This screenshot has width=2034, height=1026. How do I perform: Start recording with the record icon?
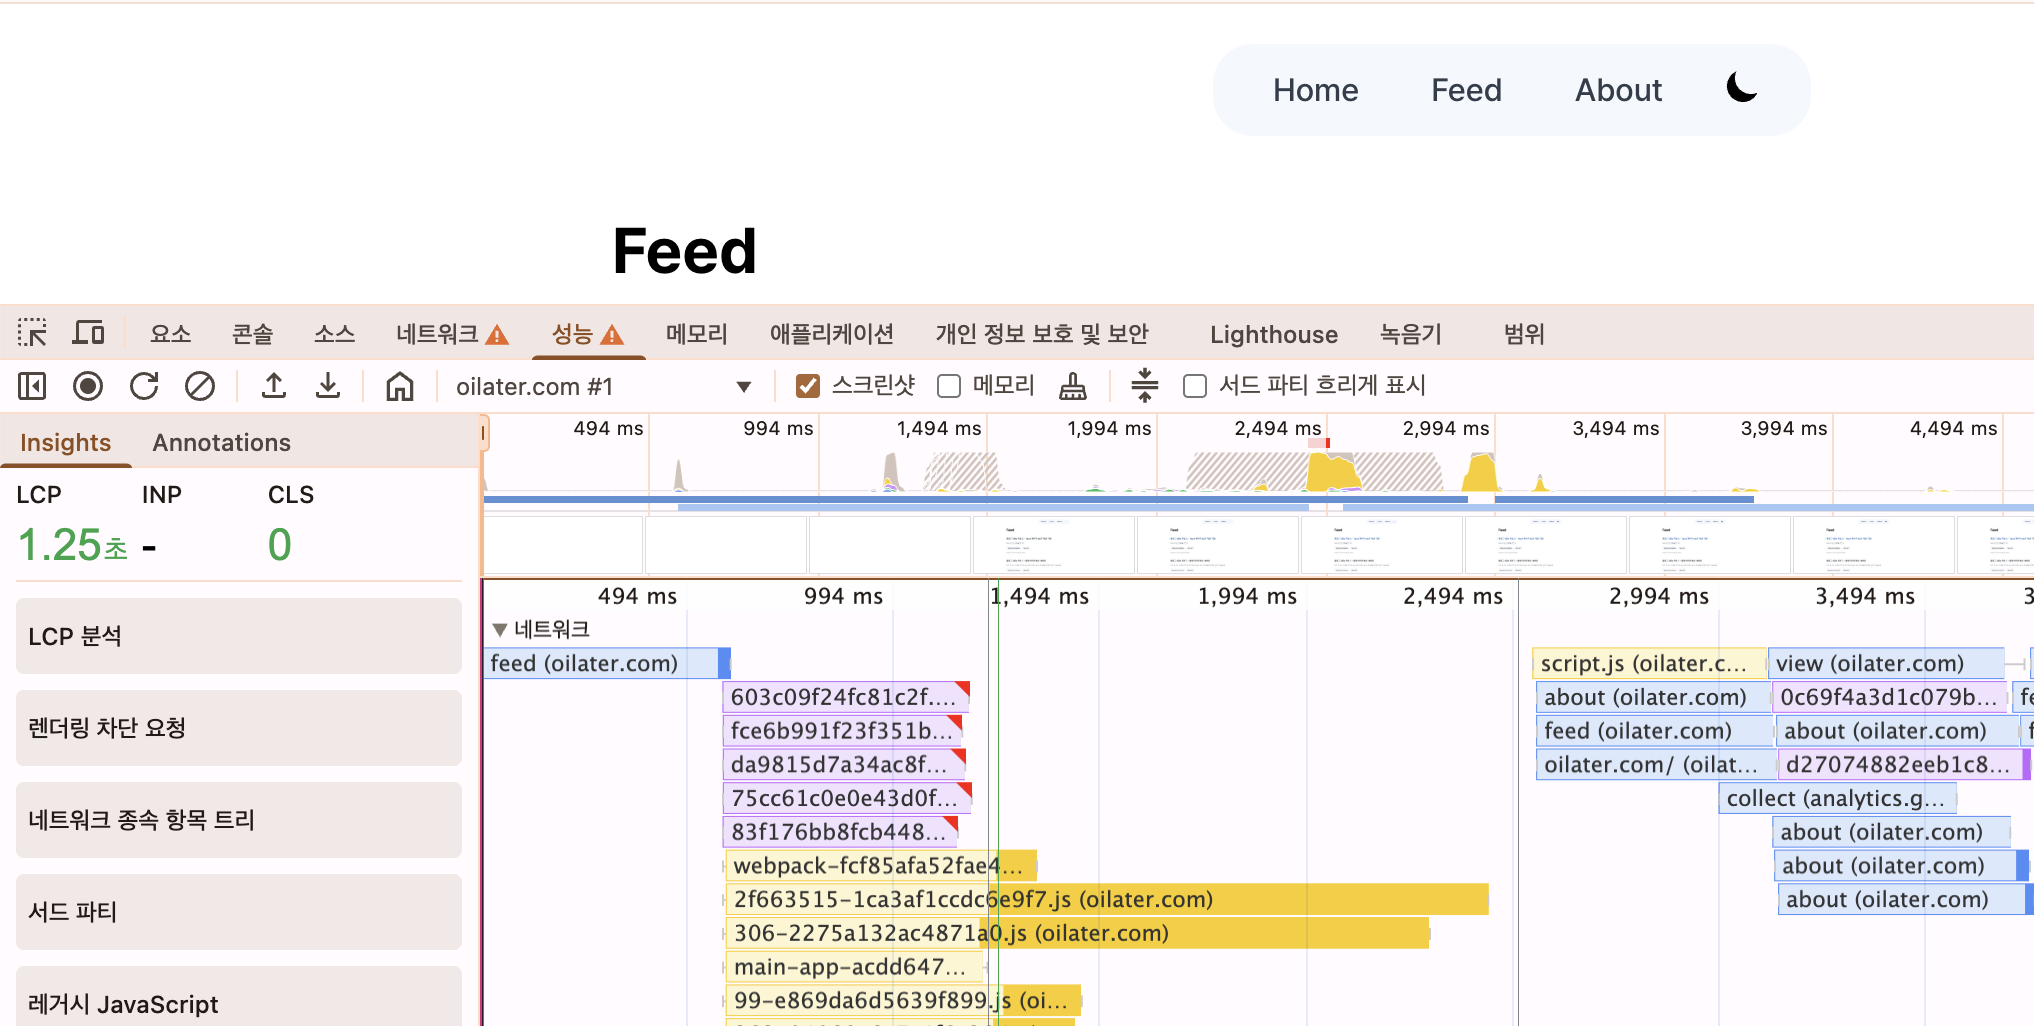[88, 386]
